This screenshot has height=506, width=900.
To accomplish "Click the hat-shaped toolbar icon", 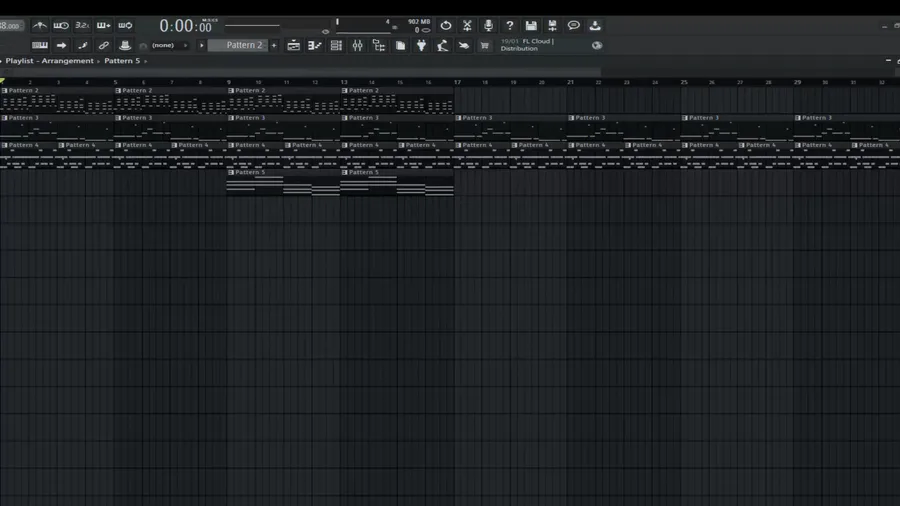I will coord(125,45).
